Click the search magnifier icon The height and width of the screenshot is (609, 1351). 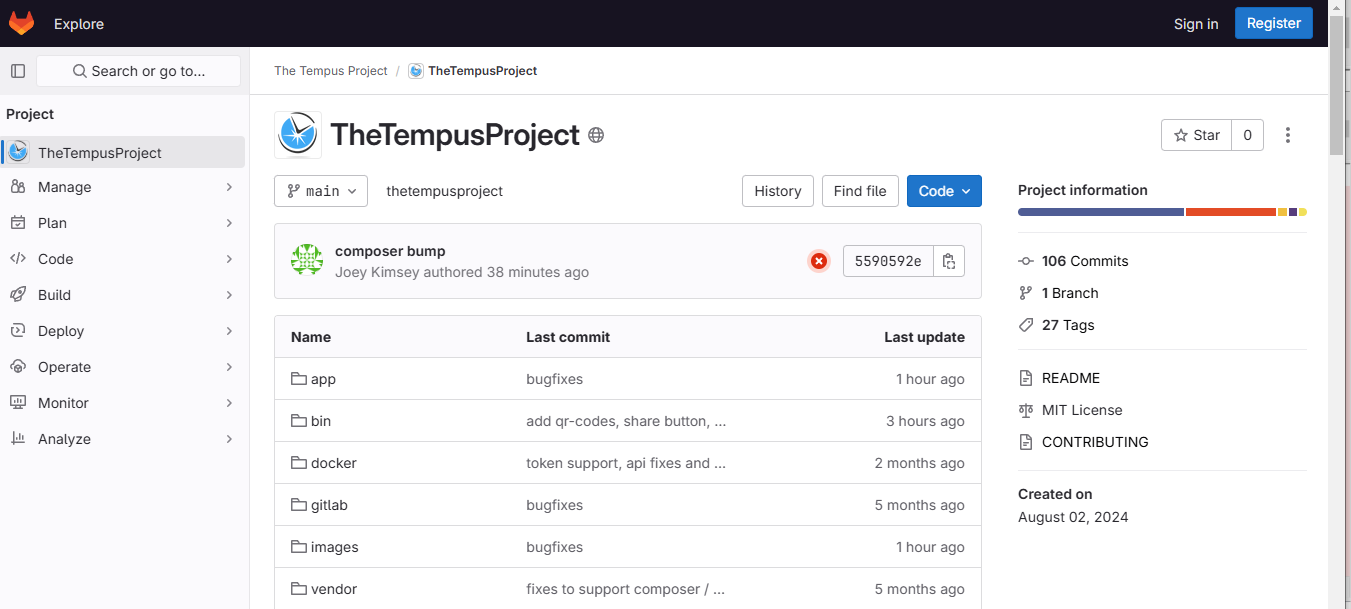click(80, 71)
